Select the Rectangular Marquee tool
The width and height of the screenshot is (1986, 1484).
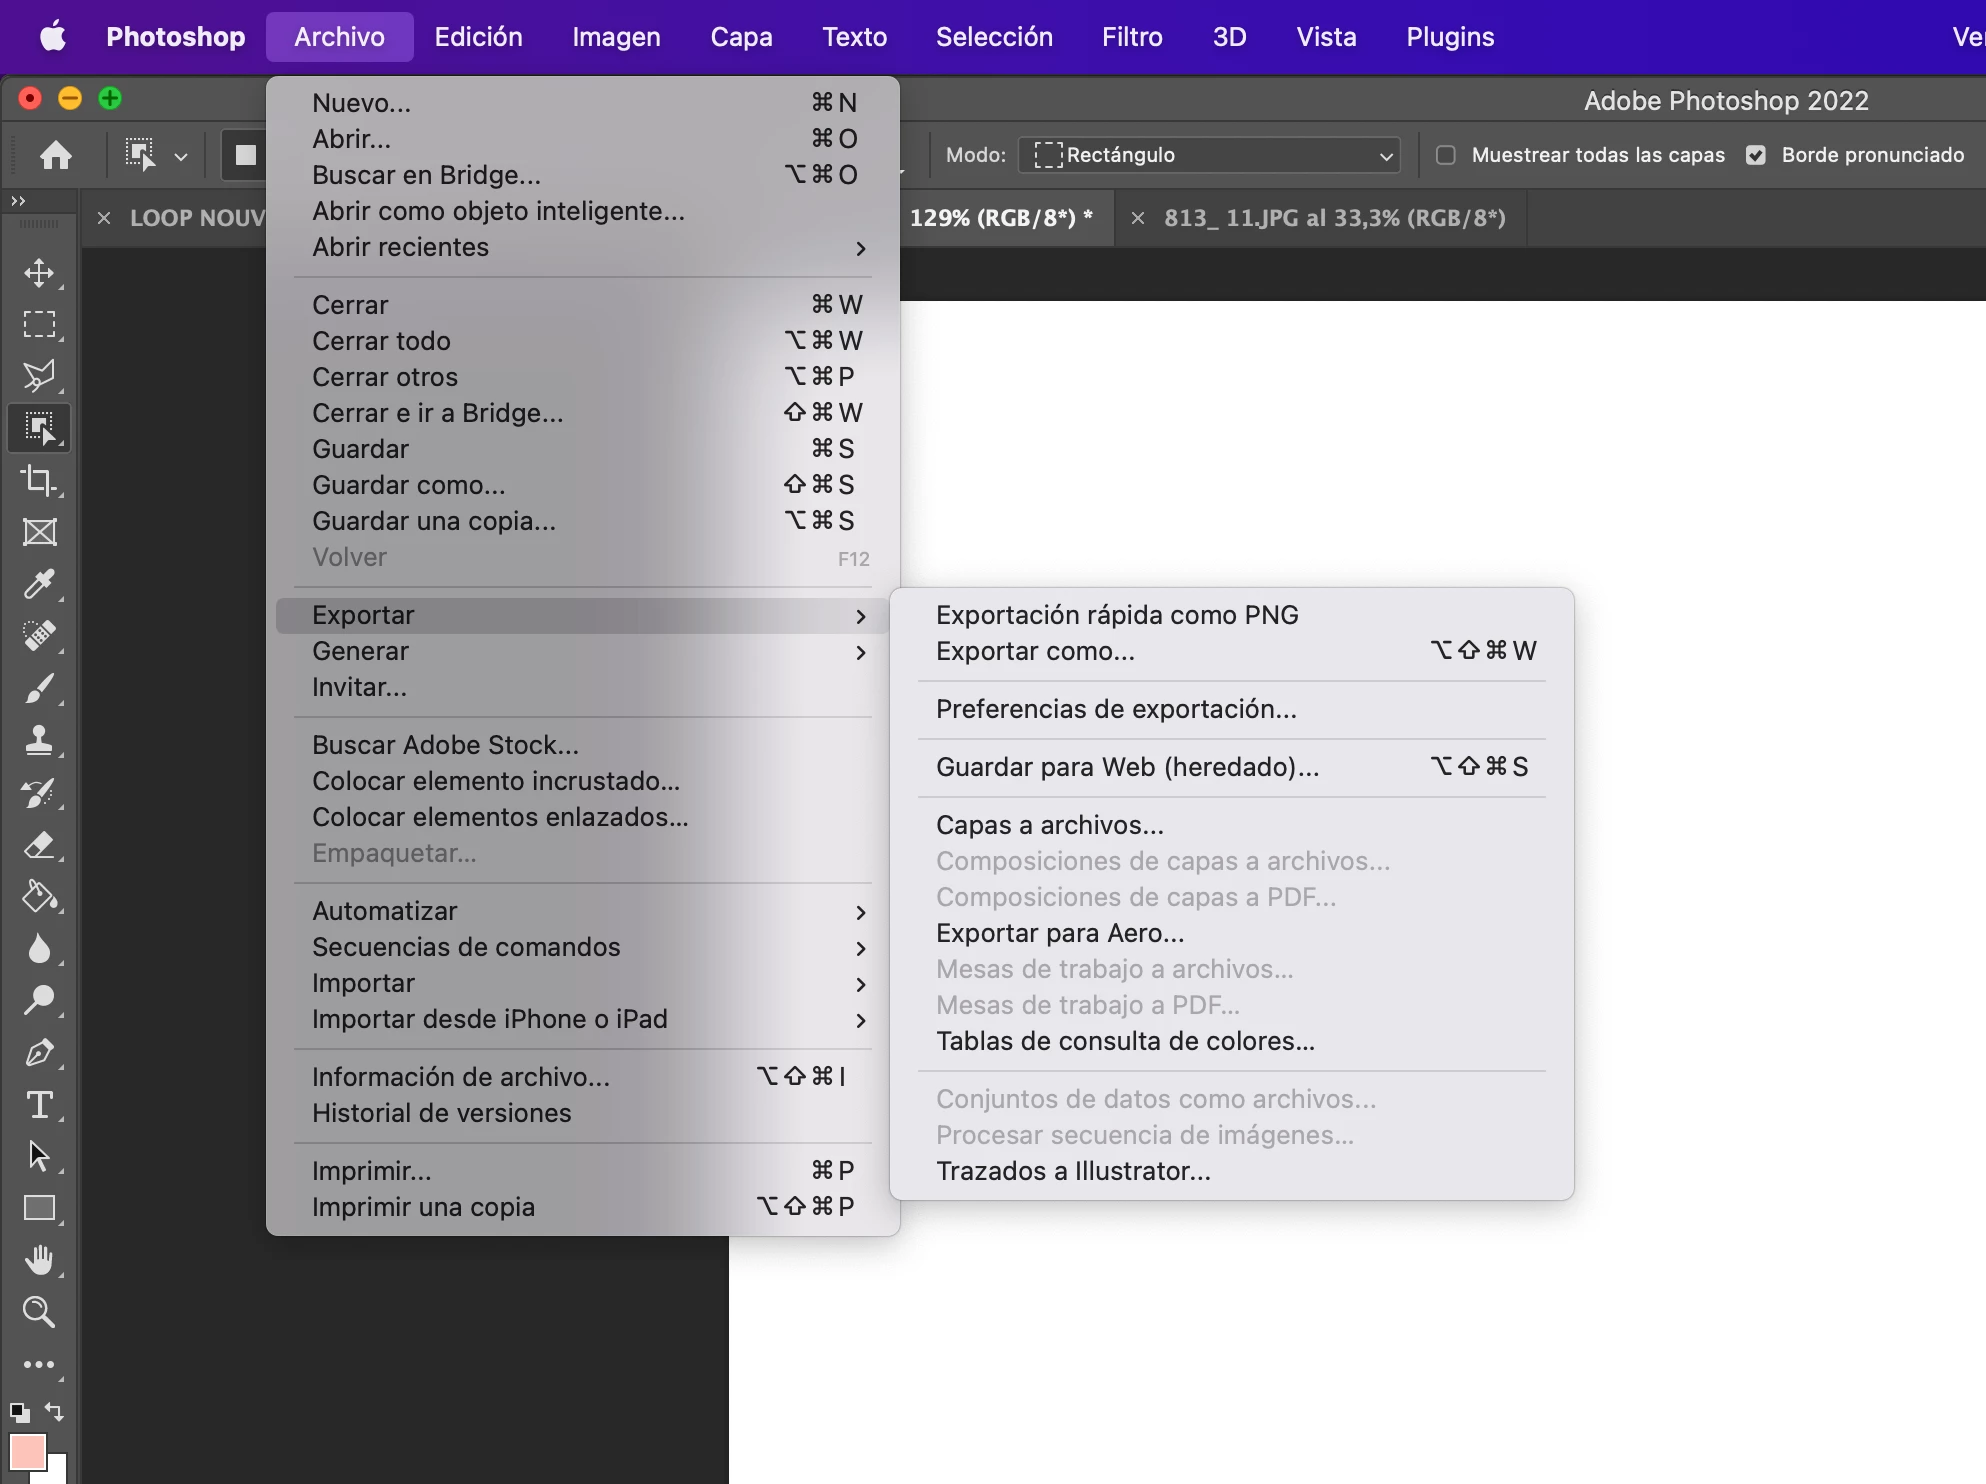click(x=39, y=325)
